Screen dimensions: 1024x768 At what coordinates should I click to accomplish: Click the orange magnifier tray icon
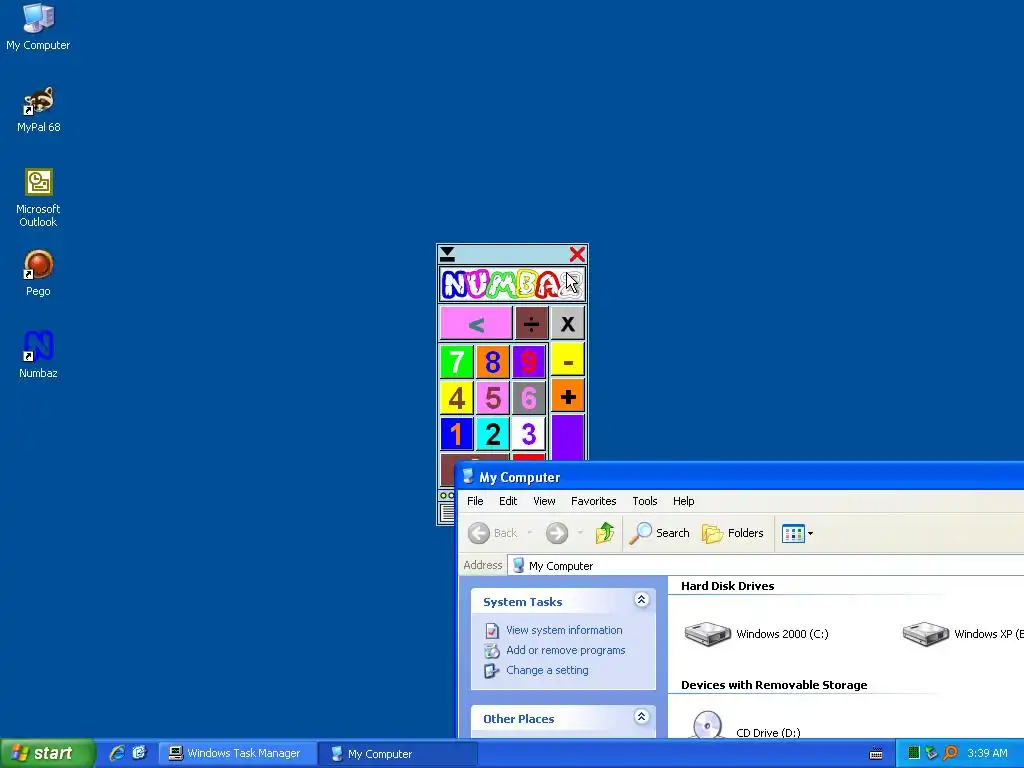(x=950, y=753)
